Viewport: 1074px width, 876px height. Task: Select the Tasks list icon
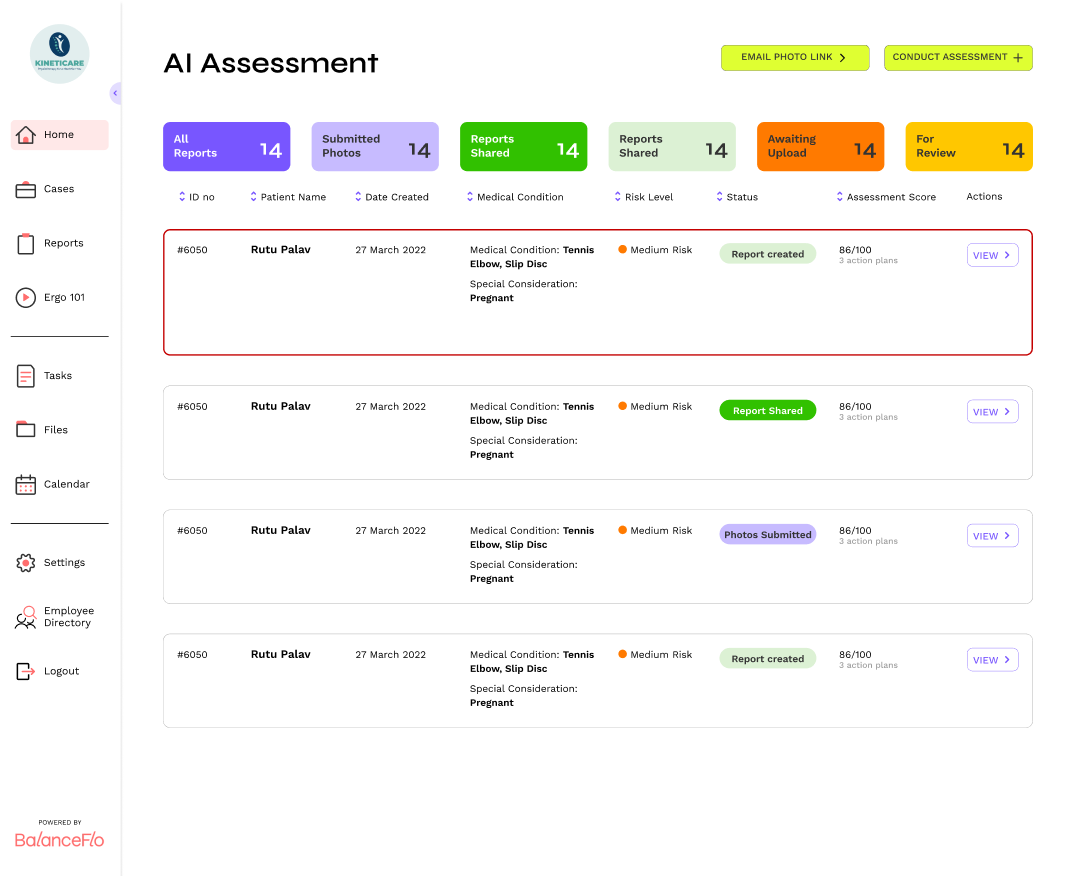(x=25, y=375)
